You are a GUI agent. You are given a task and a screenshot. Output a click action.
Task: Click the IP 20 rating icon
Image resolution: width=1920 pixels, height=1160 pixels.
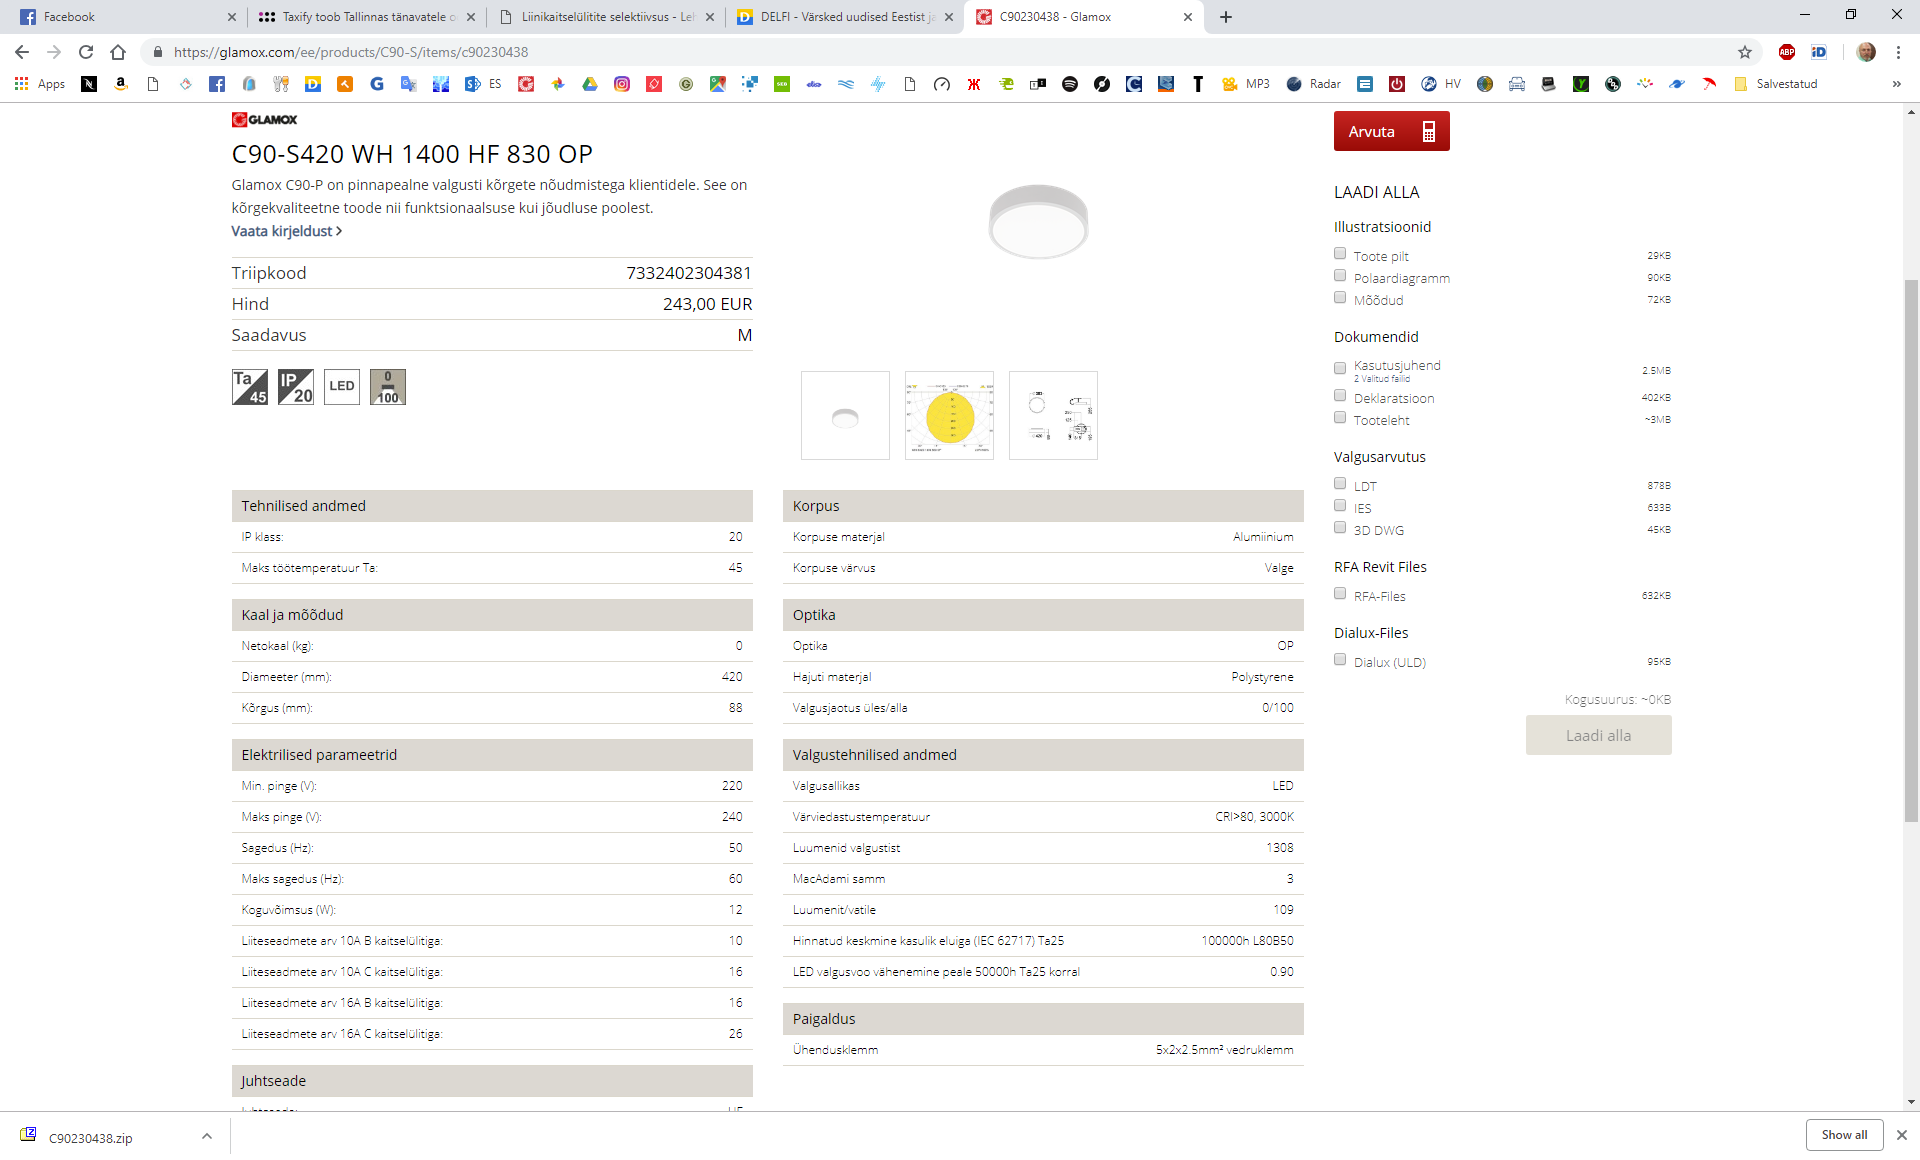(296, 387)
